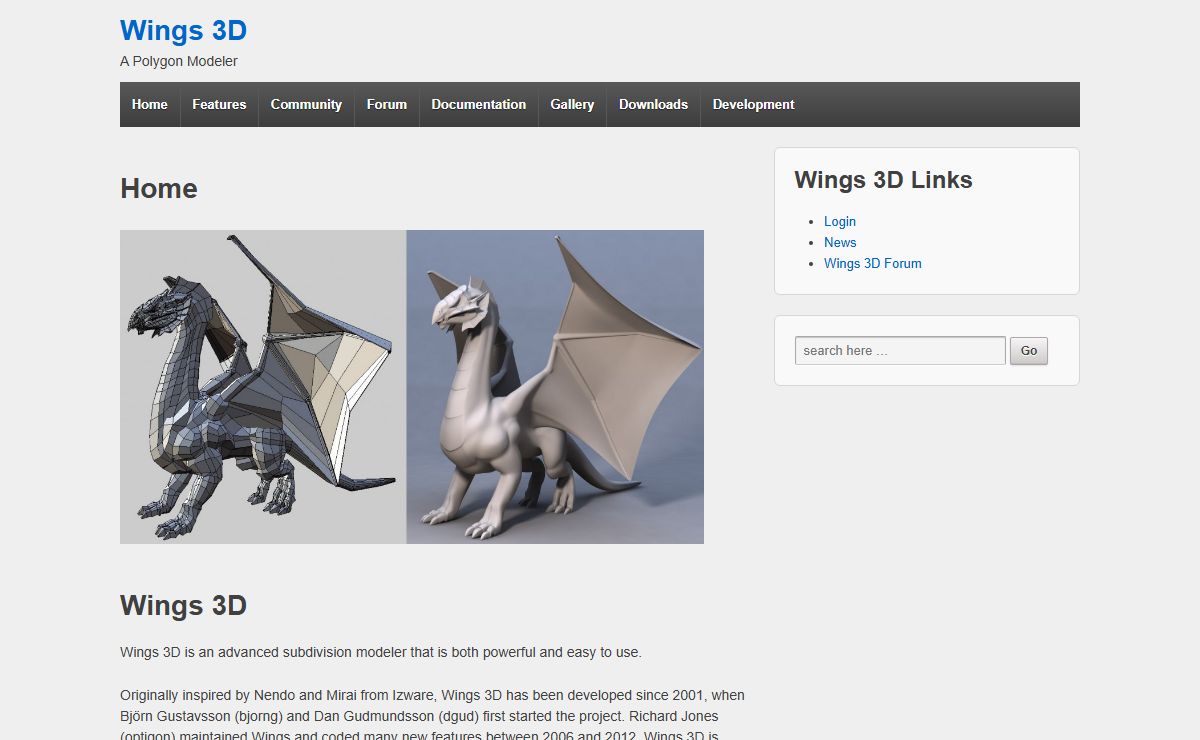The width and height of the screenshot is (1200, 740).
Task: Go to the Home menu item
Action: [x=150, y=104]
